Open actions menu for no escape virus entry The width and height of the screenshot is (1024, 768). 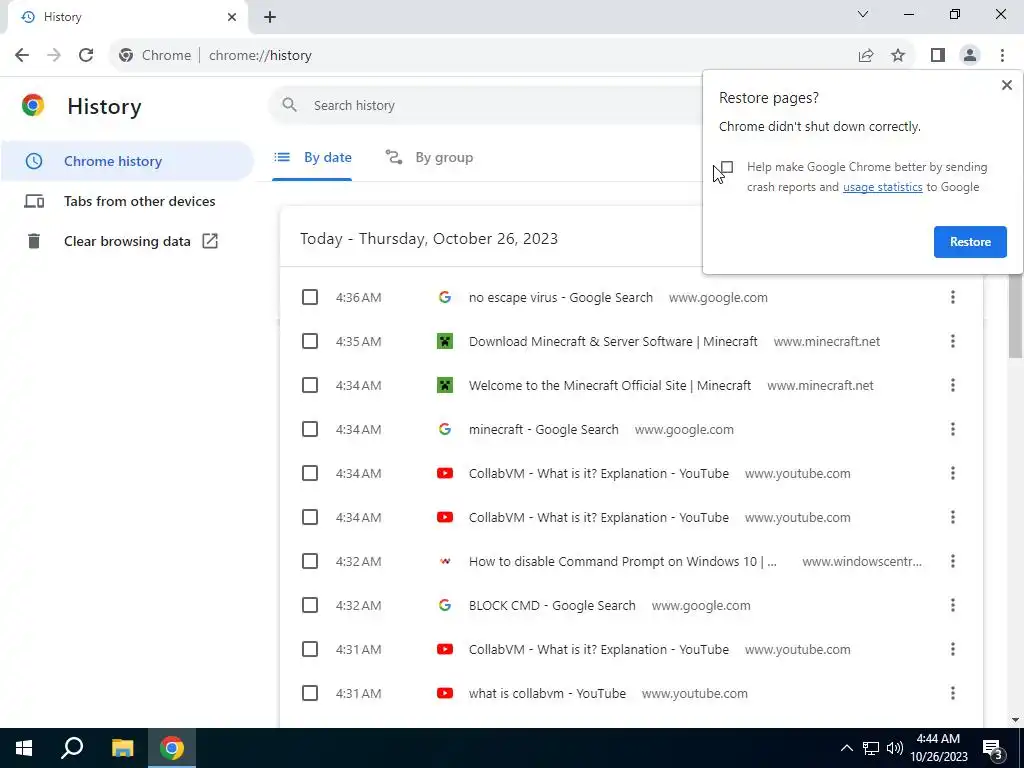pos(952,297)
